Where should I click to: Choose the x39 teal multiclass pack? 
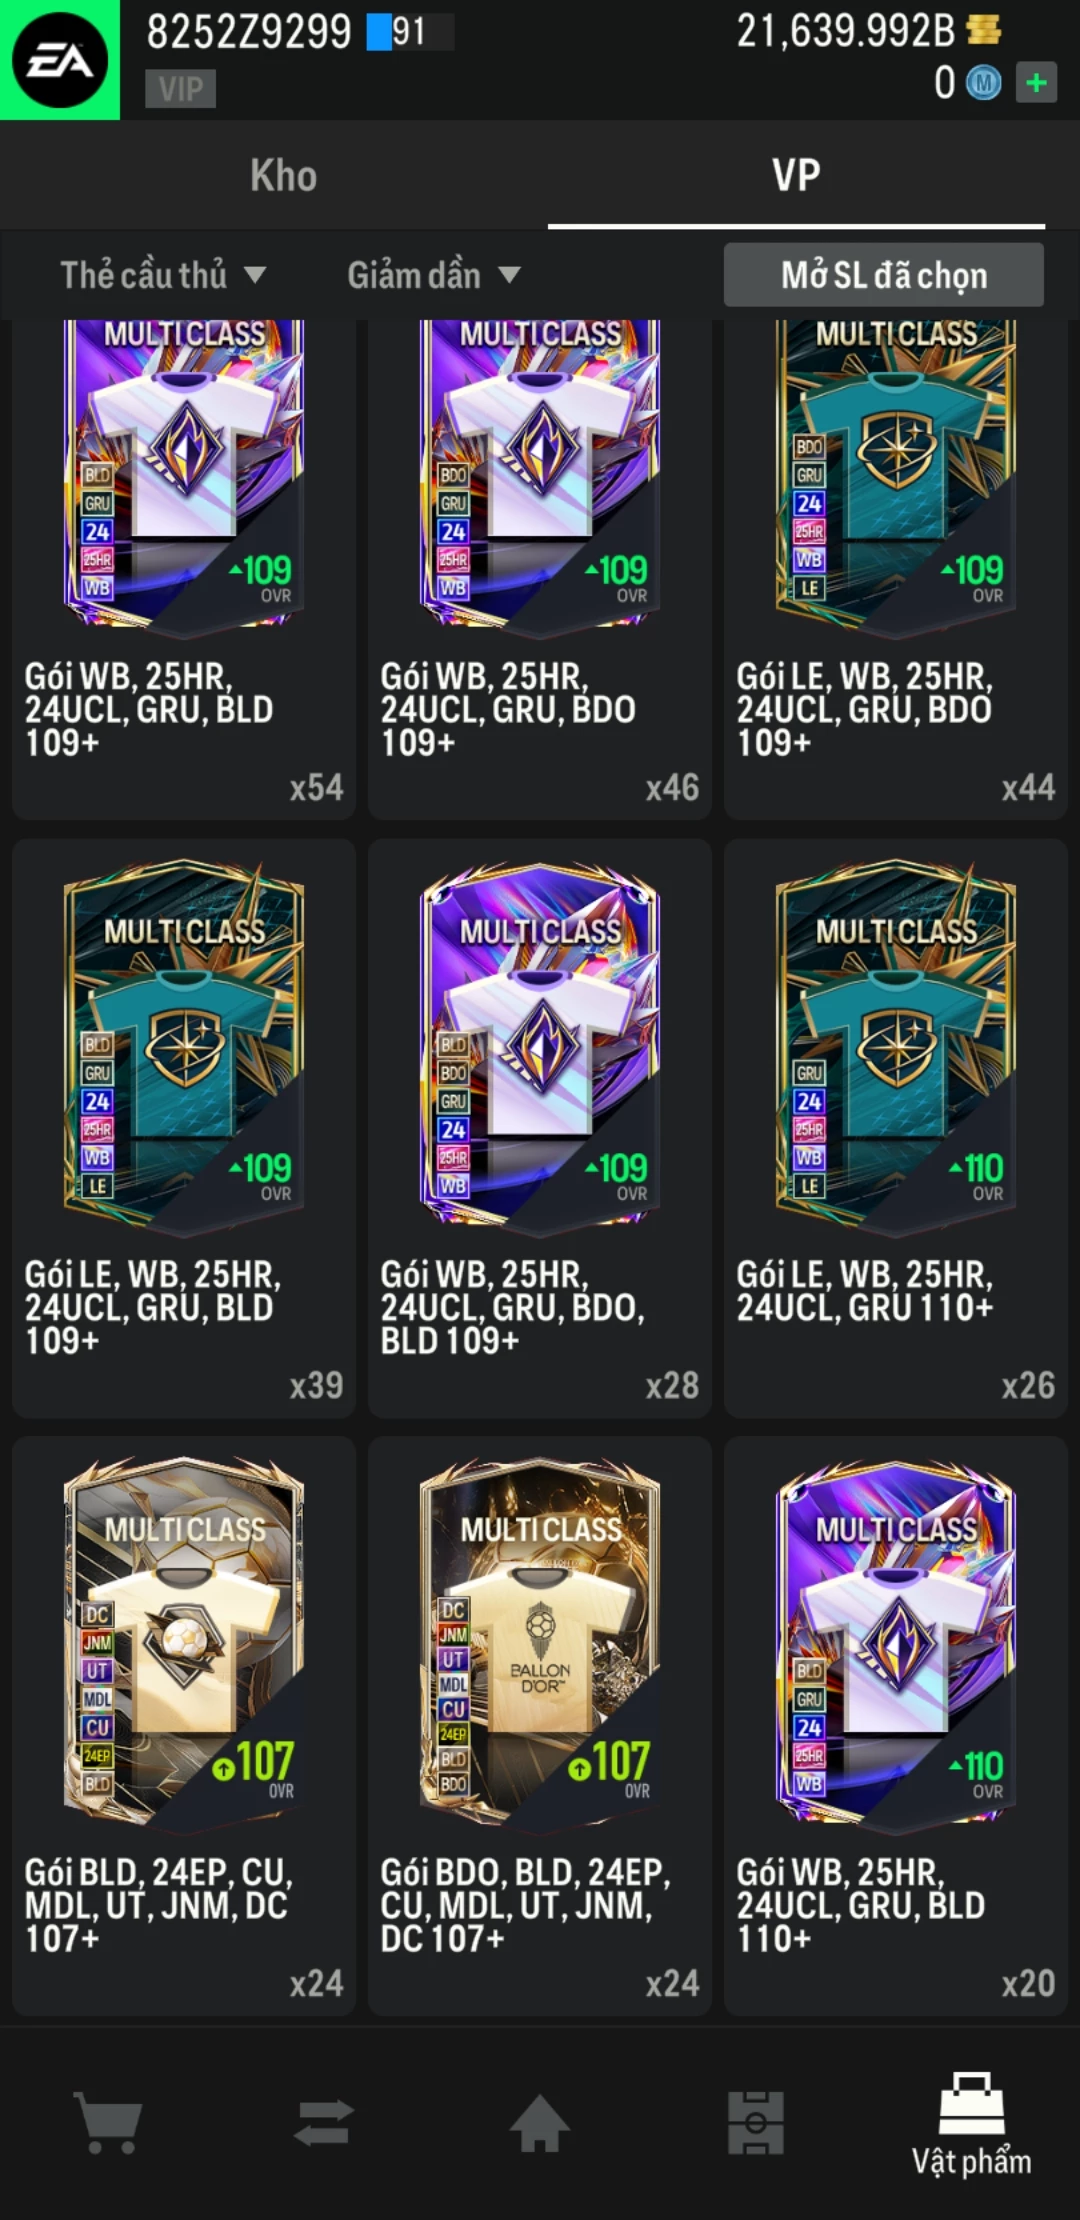click(184, 1128)
